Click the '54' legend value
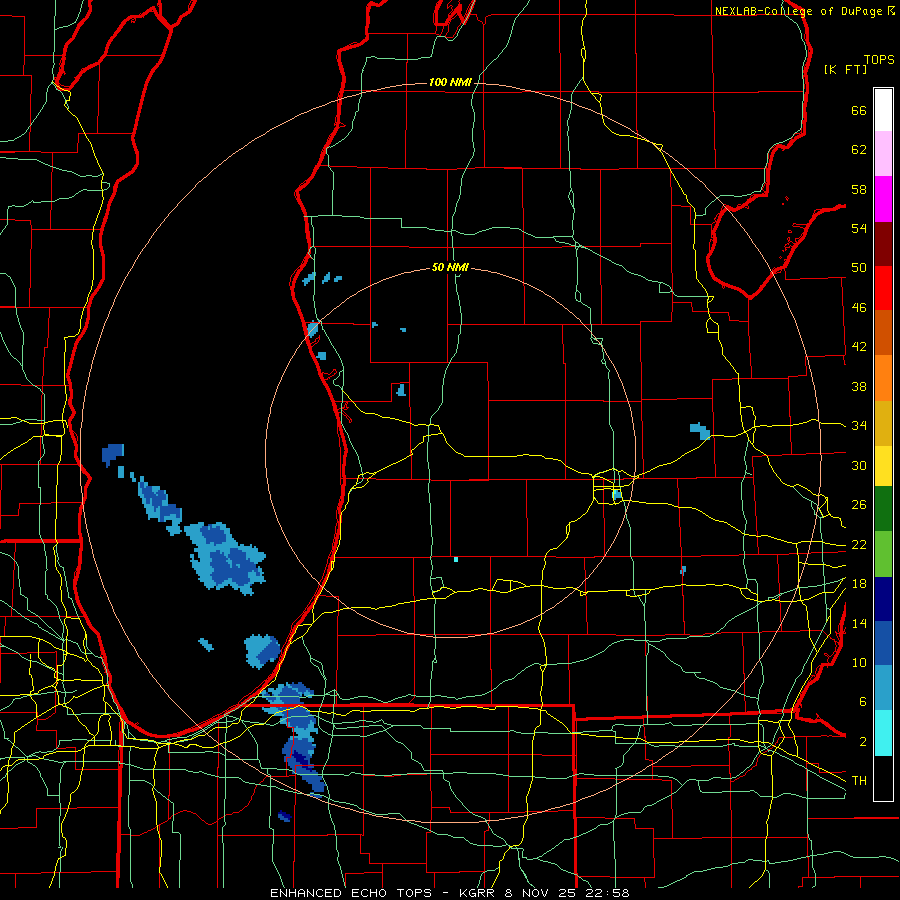Viewport: 900px width, 900px height. pyautogui.click(x=859, y=228)
